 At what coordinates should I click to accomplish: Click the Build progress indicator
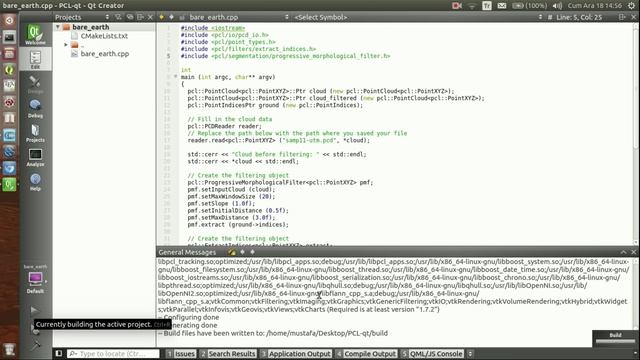(616, 338)
